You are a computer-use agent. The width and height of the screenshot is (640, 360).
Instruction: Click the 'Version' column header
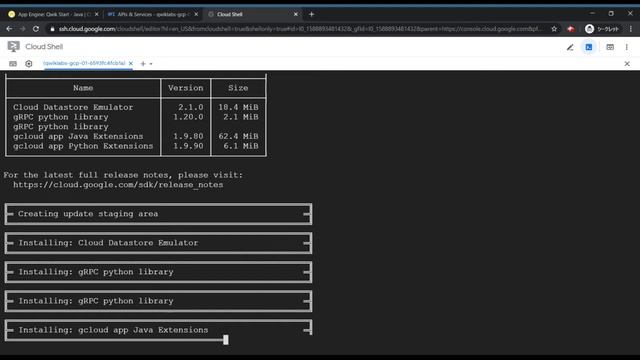pos(186,88)
